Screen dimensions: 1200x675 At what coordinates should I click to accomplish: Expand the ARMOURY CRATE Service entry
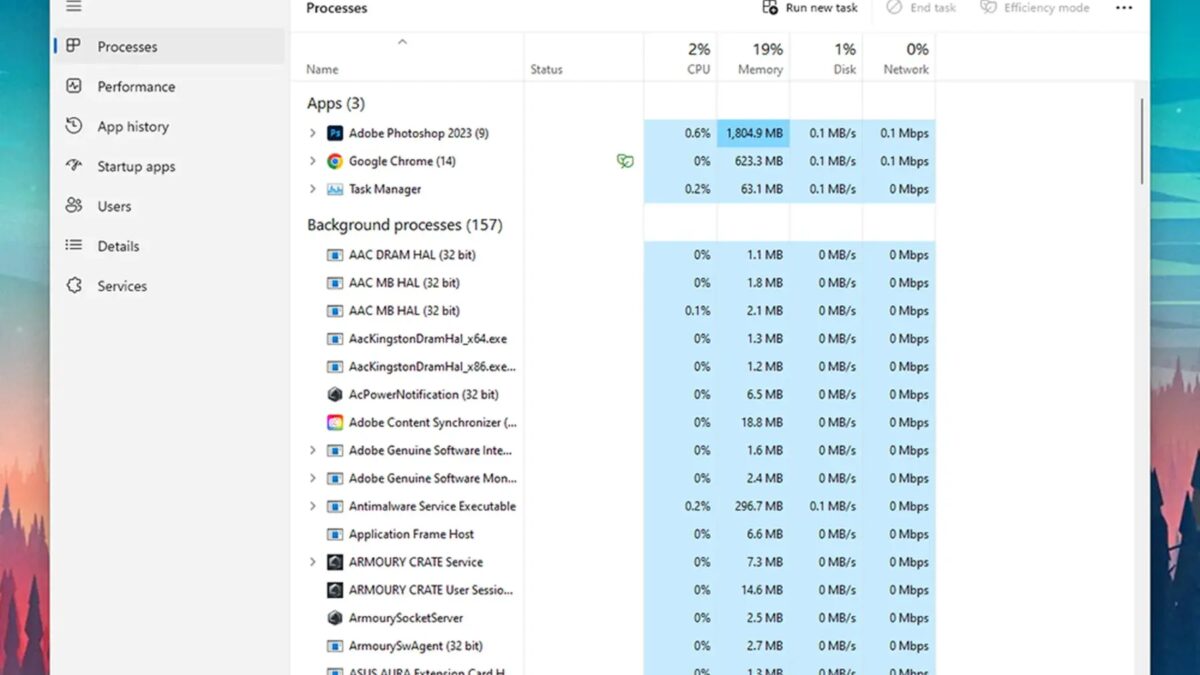(x=312, y=562)
